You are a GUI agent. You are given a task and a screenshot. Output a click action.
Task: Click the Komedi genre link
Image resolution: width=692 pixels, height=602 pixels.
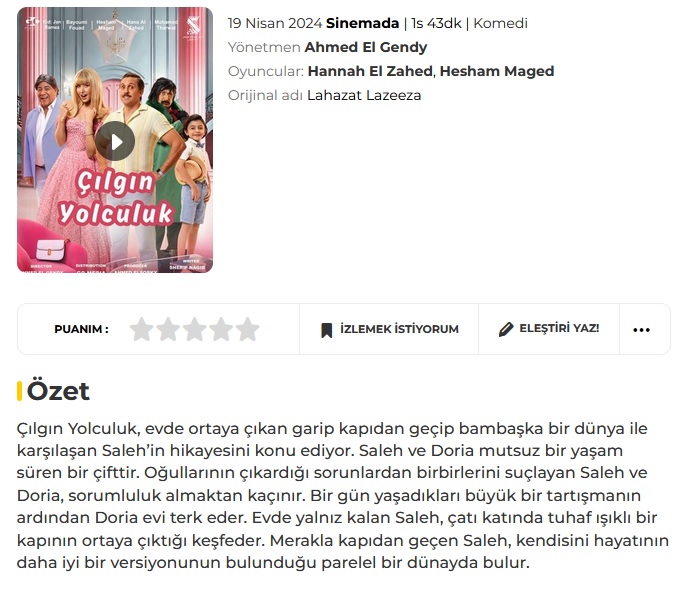click(x=500, y=23)
